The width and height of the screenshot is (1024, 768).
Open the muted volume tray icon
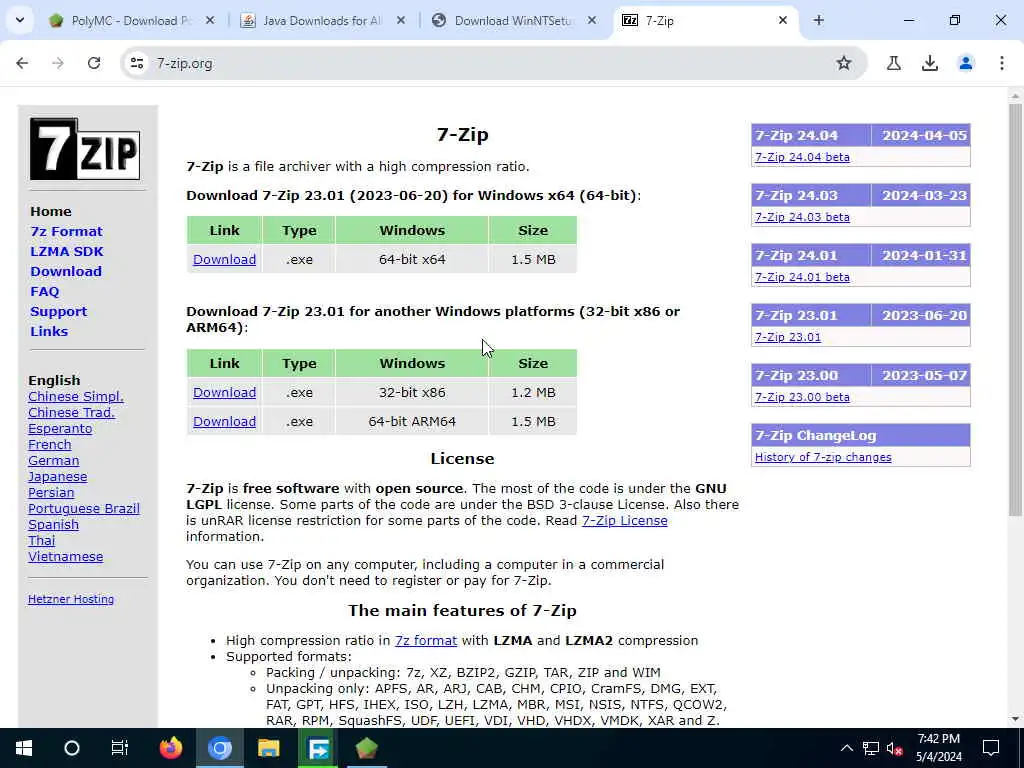[x=895, y=748]
